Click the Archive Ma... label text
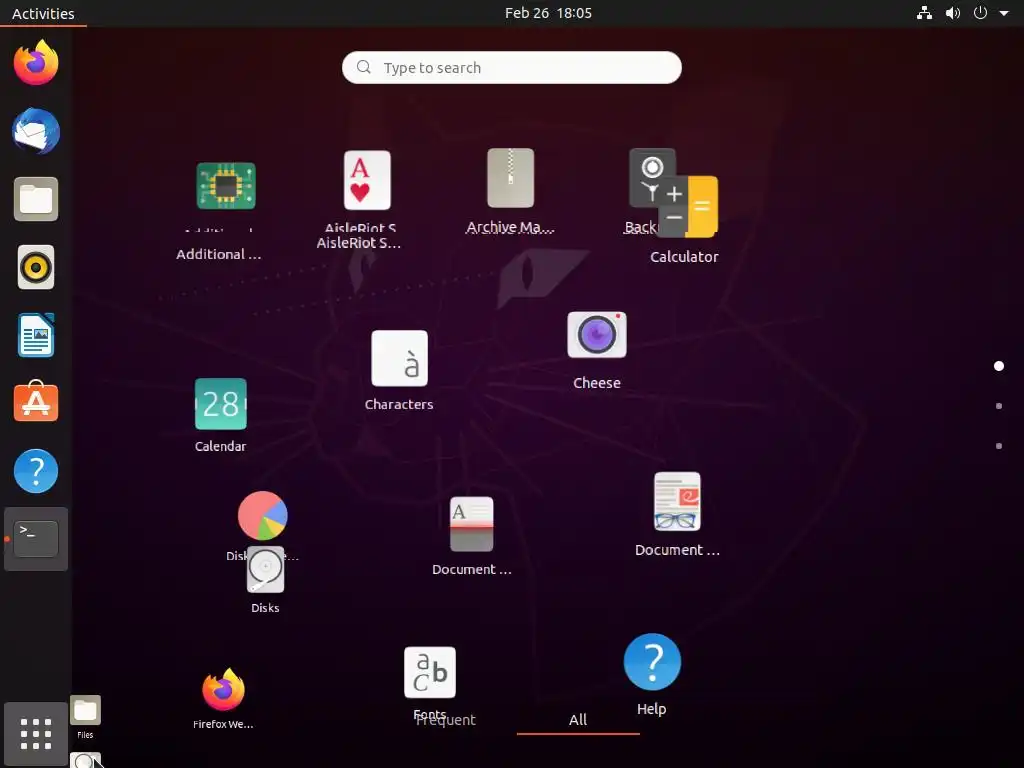The height and width of the screenshot is (768, 1024). [510, 227]
